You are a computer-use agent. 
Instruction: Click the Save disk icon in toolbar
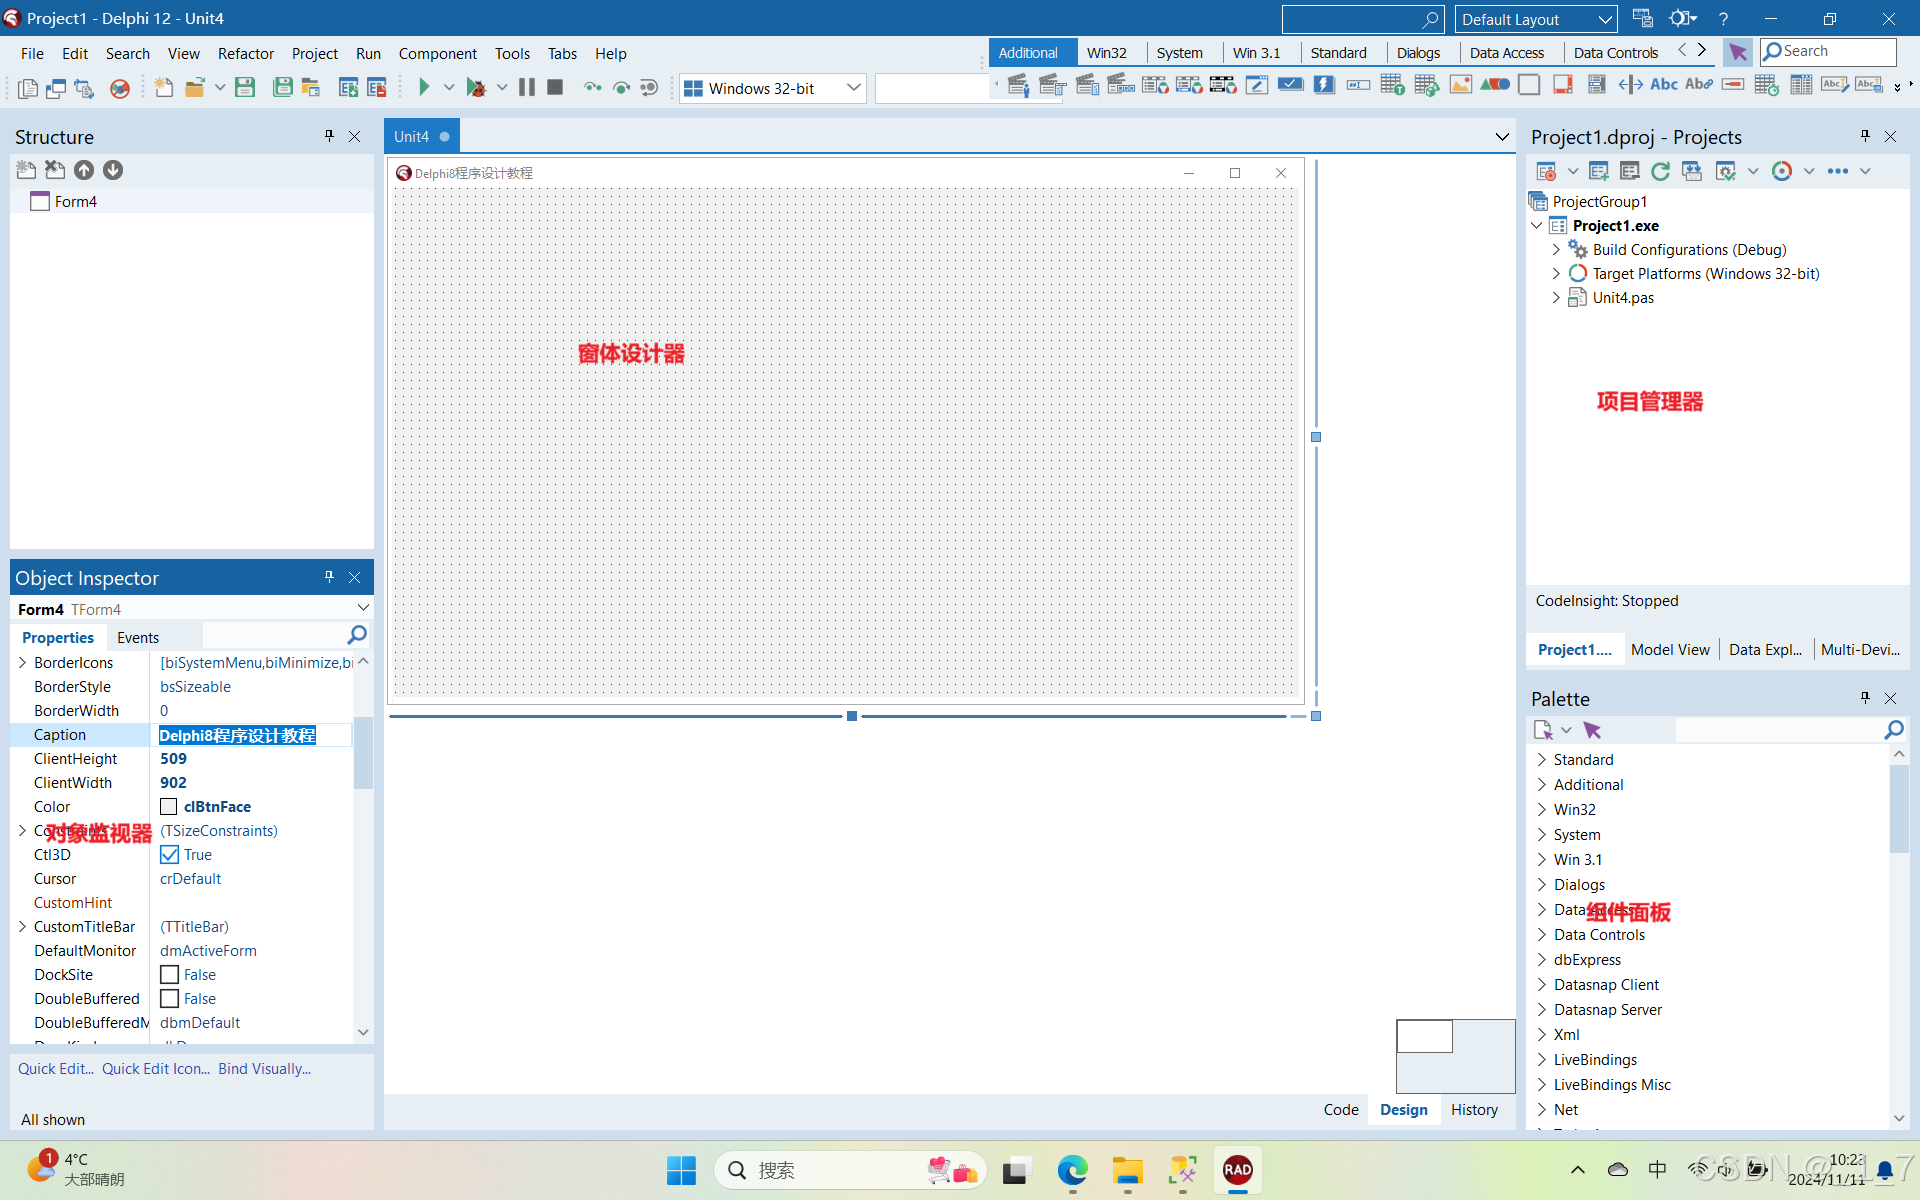click(245, 88)
